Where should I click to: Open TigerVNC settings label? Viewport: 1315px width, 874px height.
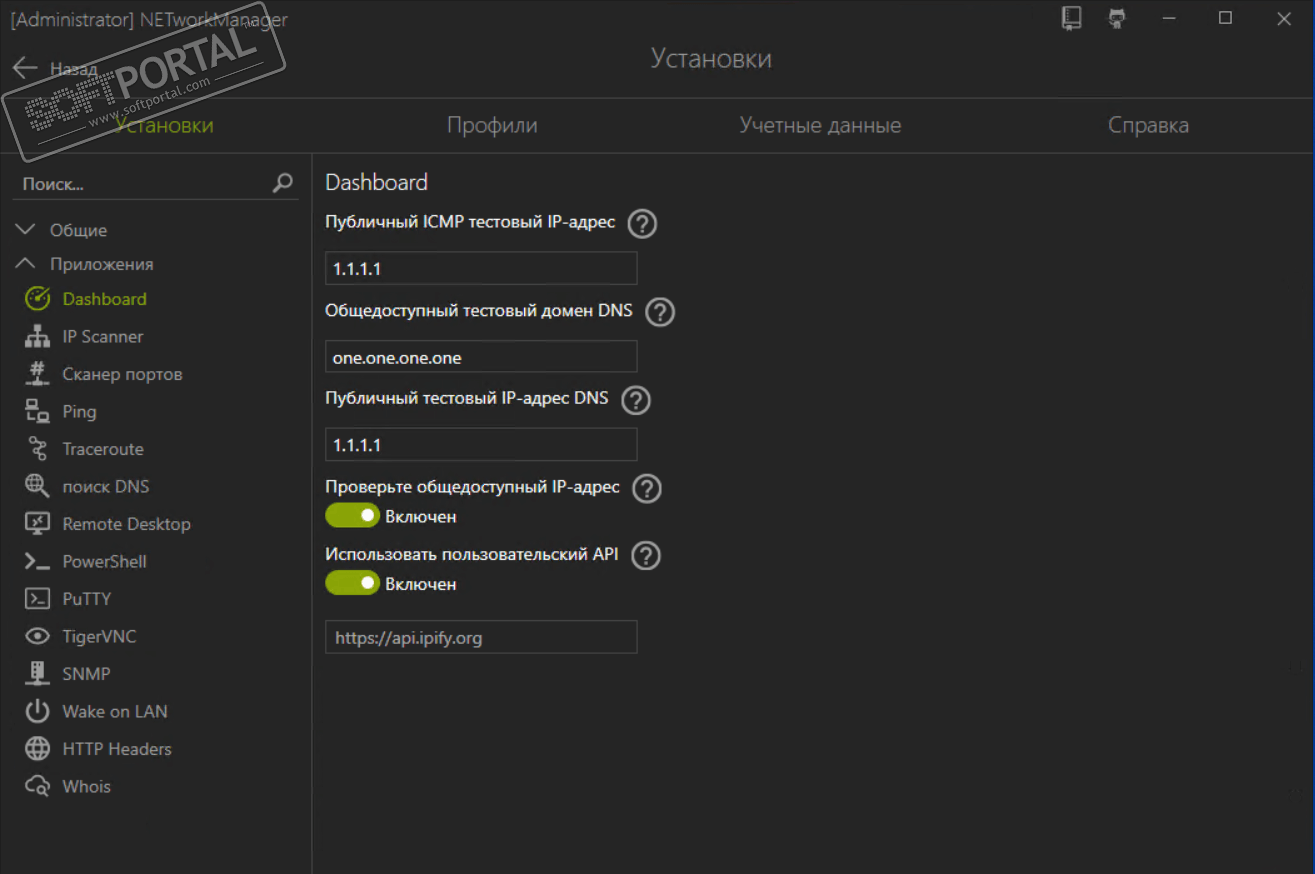(99, 636)
